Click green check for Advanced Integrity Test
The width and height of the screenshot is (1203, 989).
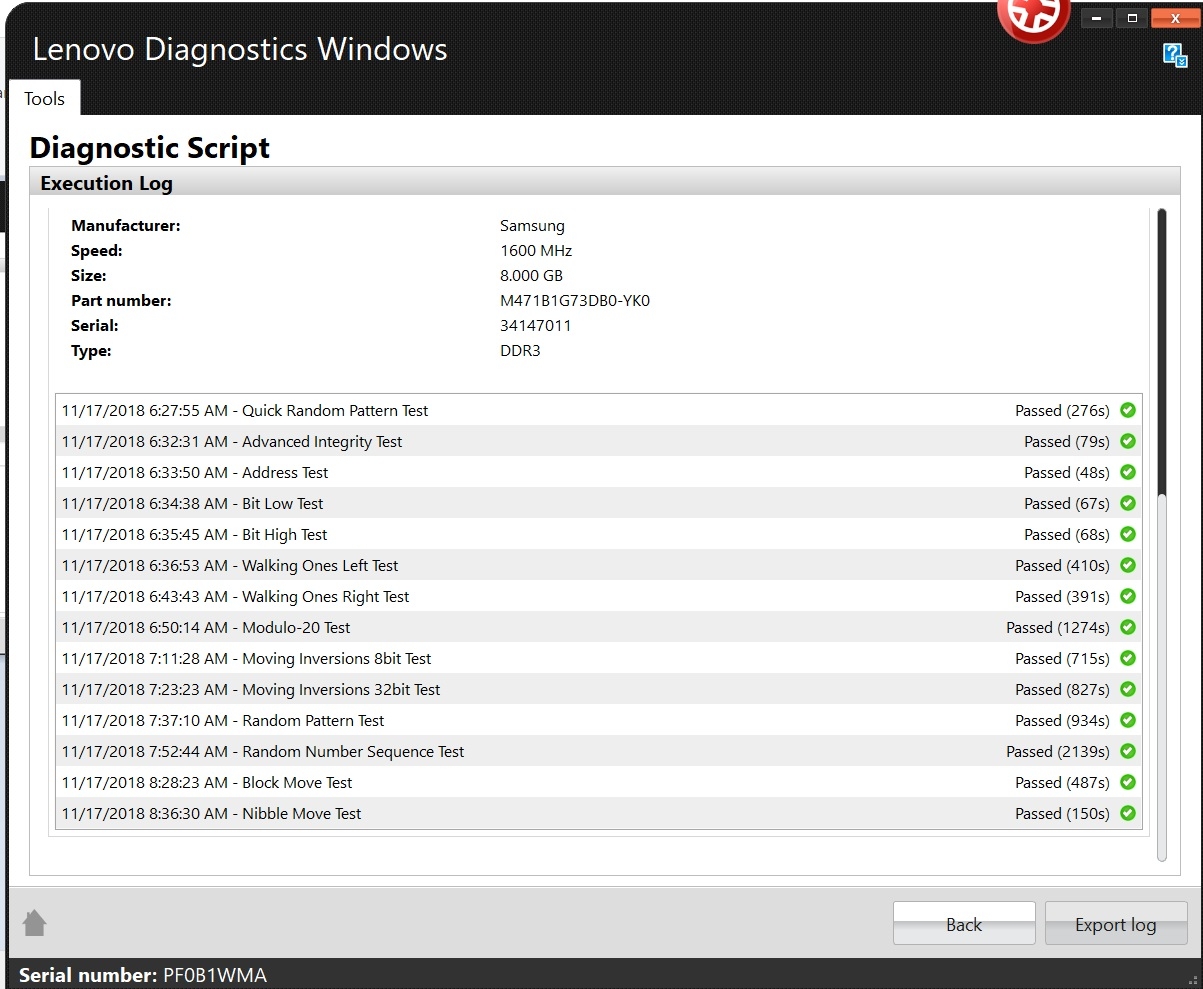click(1128, 441)
